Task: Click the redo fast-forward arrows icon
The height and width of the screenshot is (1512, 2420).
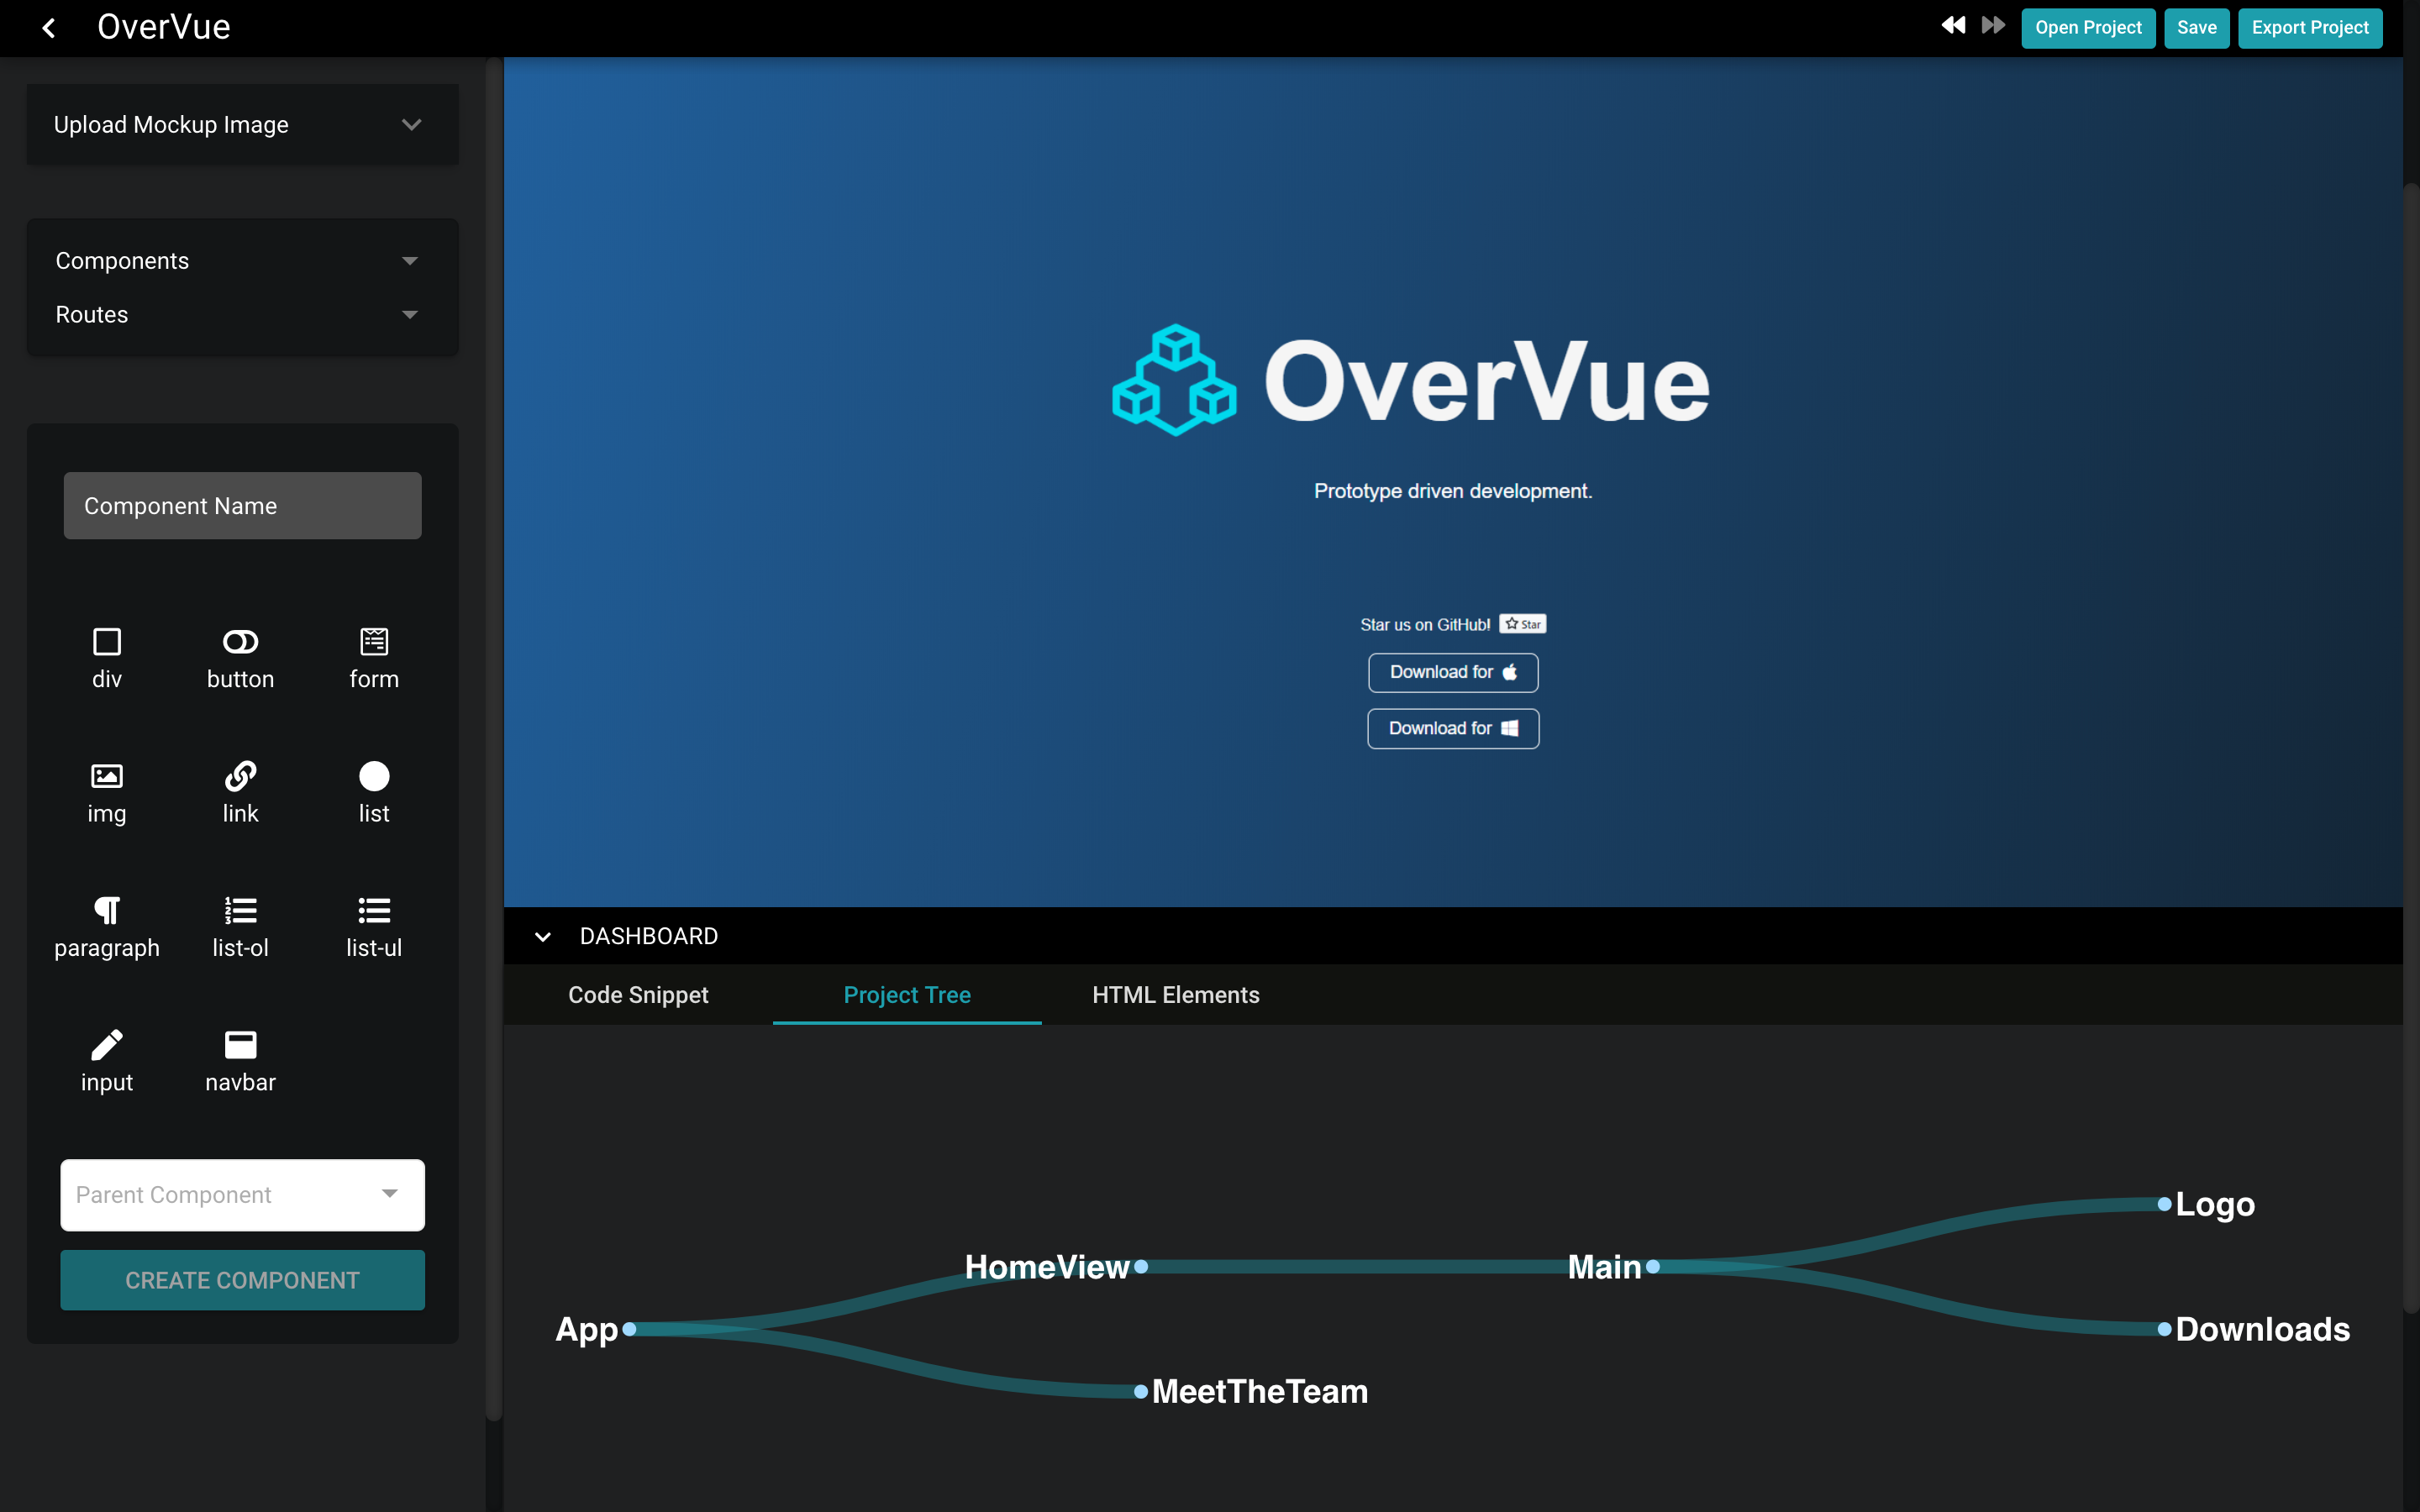Action: (1993, 26)
